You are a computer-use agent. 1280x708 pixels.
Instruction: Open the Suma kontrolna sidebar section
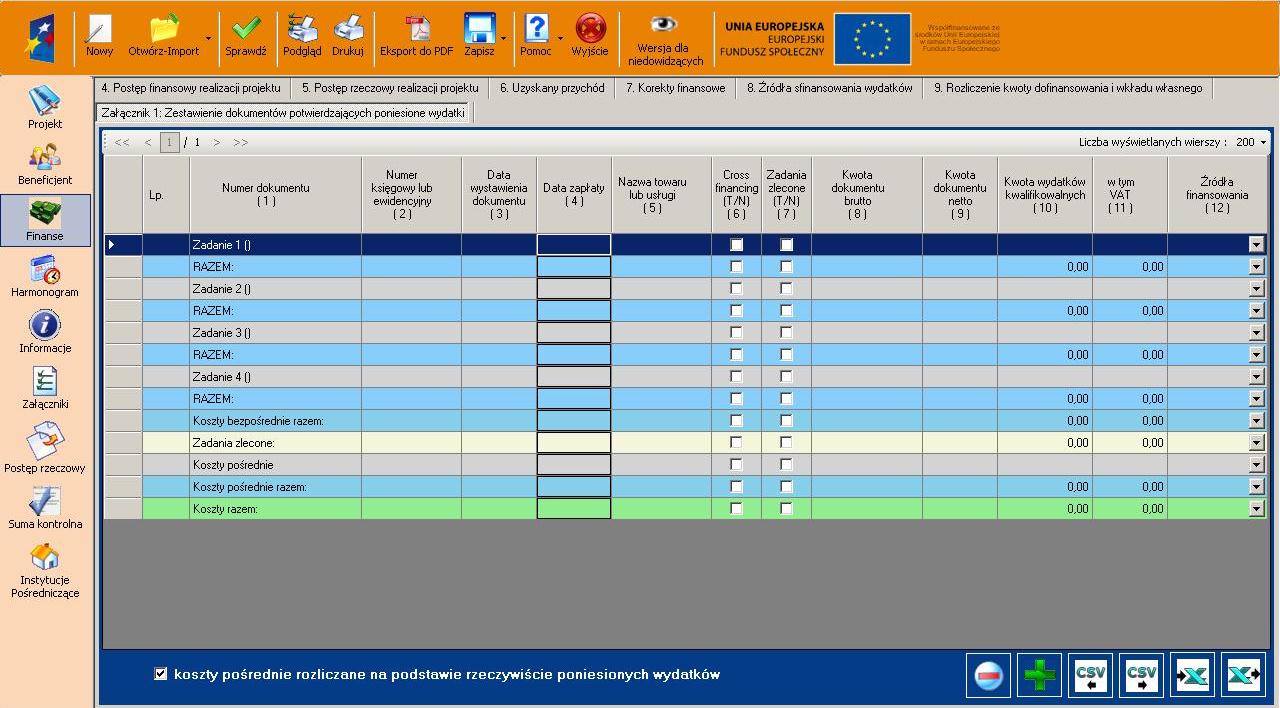pos(45,507)
